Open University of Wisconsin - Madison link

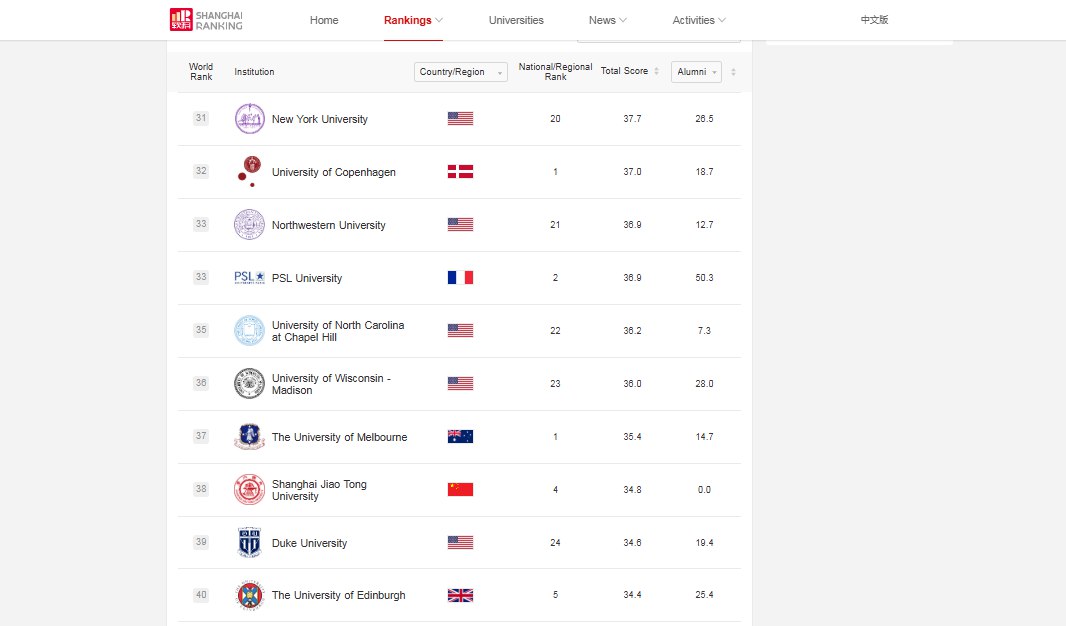(331, 384)
